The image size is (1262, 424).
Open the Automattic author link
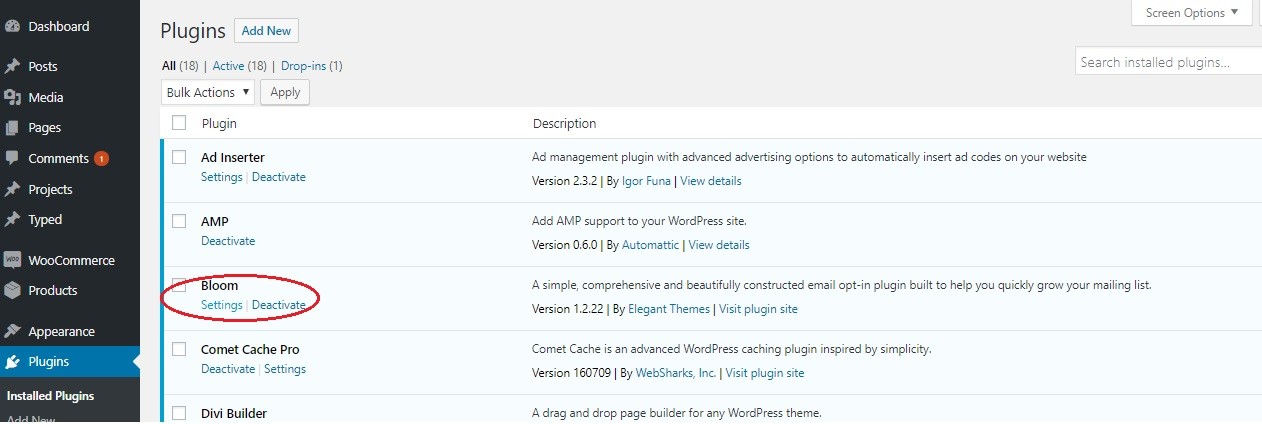(x=651, y=245)
